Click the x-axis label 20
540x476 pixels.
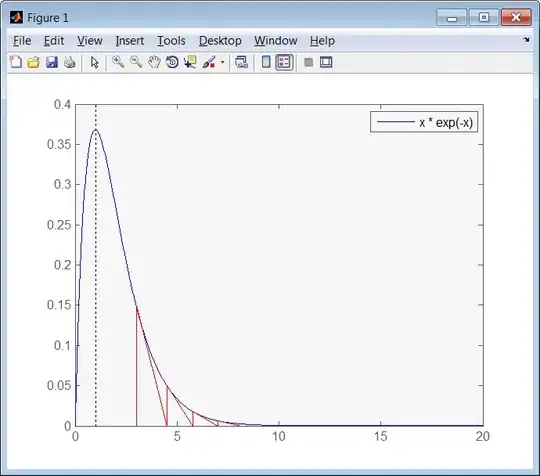[x=482, y=437]
